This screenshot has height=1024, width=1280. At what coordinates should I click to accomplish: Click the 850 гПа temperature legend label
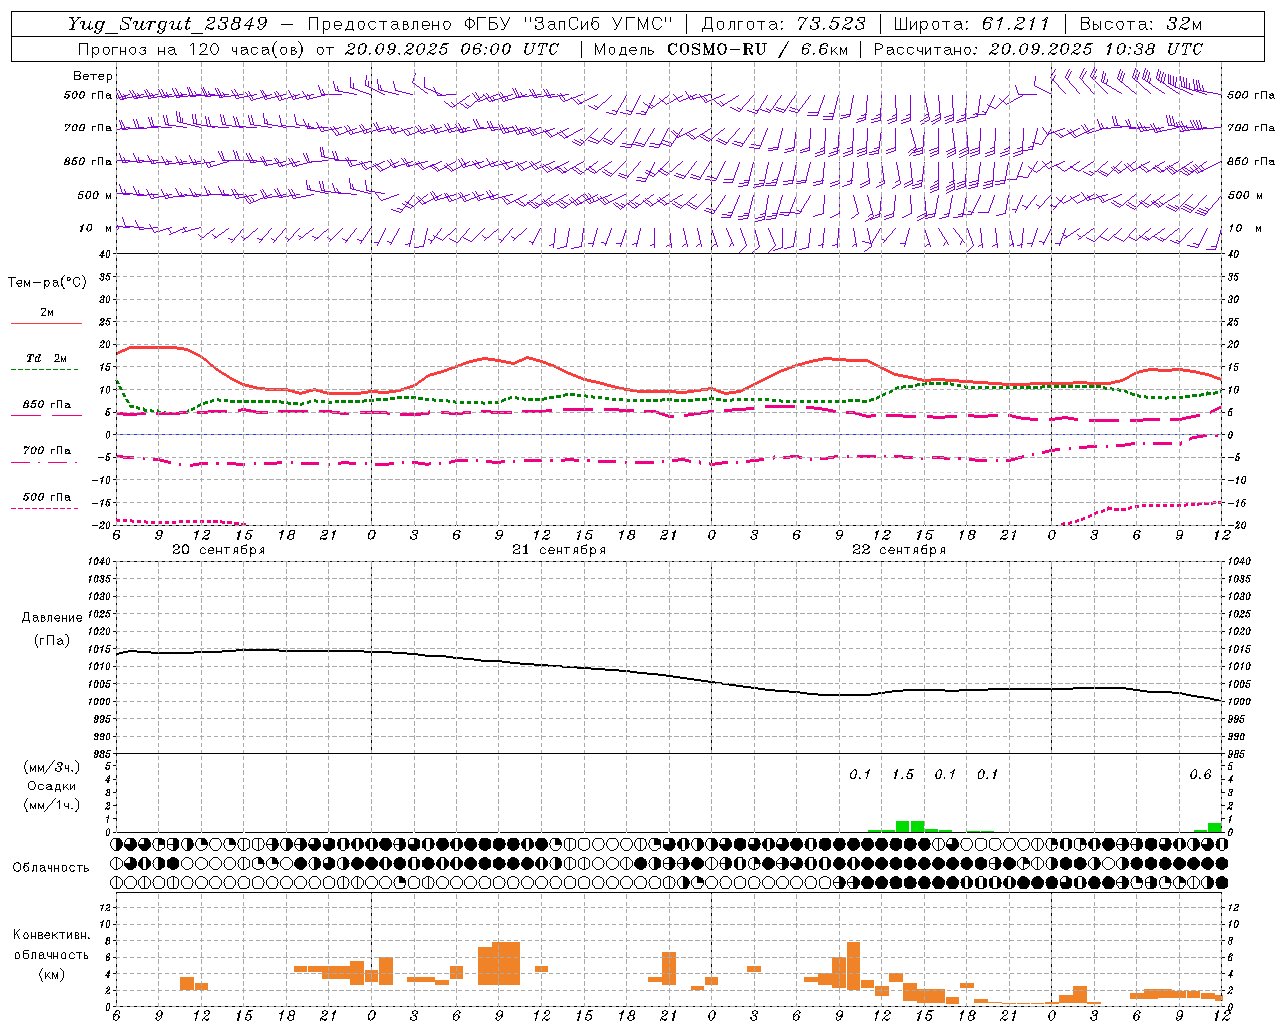[x=47, y=405]
